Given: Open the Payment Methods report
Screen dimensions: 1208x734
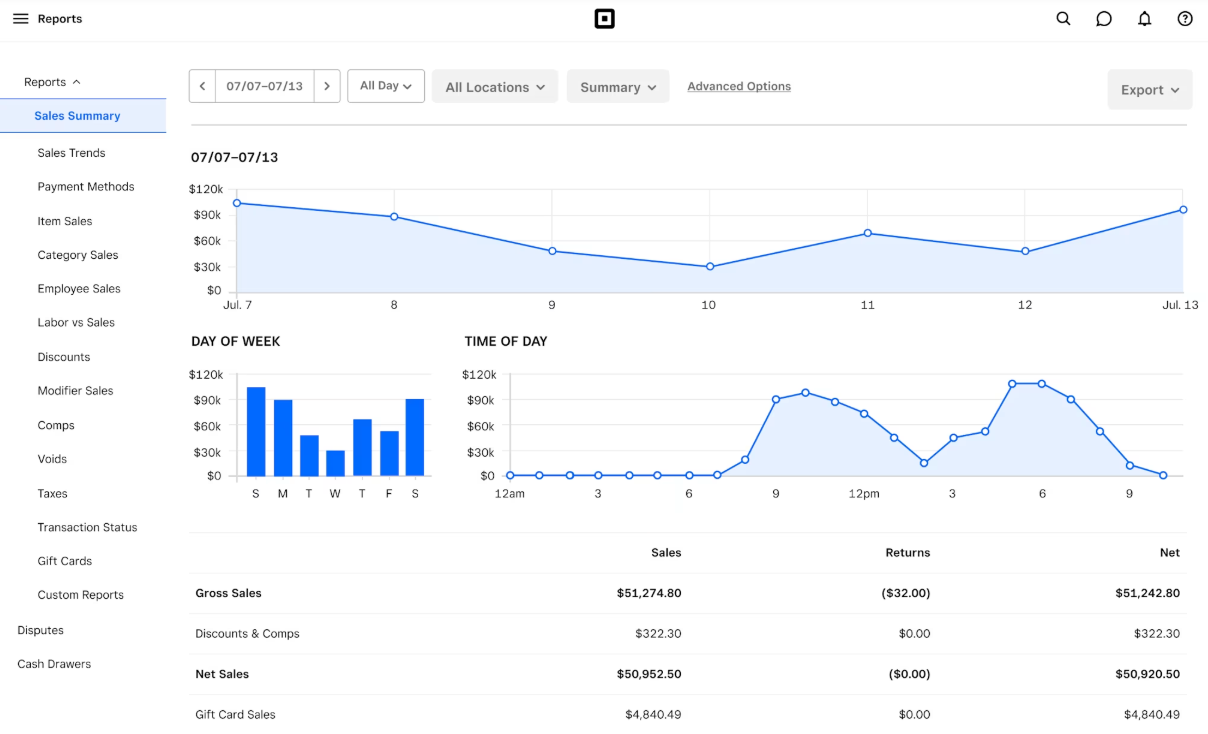Looking at the screenshot, I should coord(86,187).
